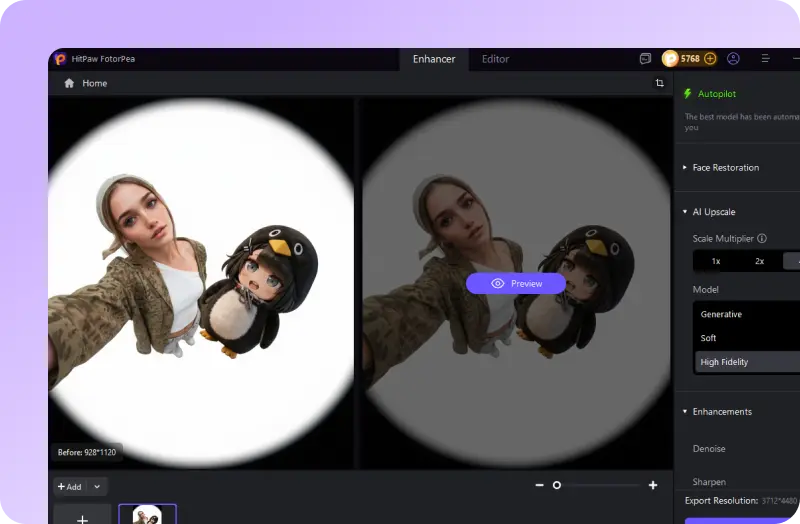The height and width of the screenshot is (524, 800).
Task: Open the feedback message icon
Action: pyautogui.click(x=645, y=59)
